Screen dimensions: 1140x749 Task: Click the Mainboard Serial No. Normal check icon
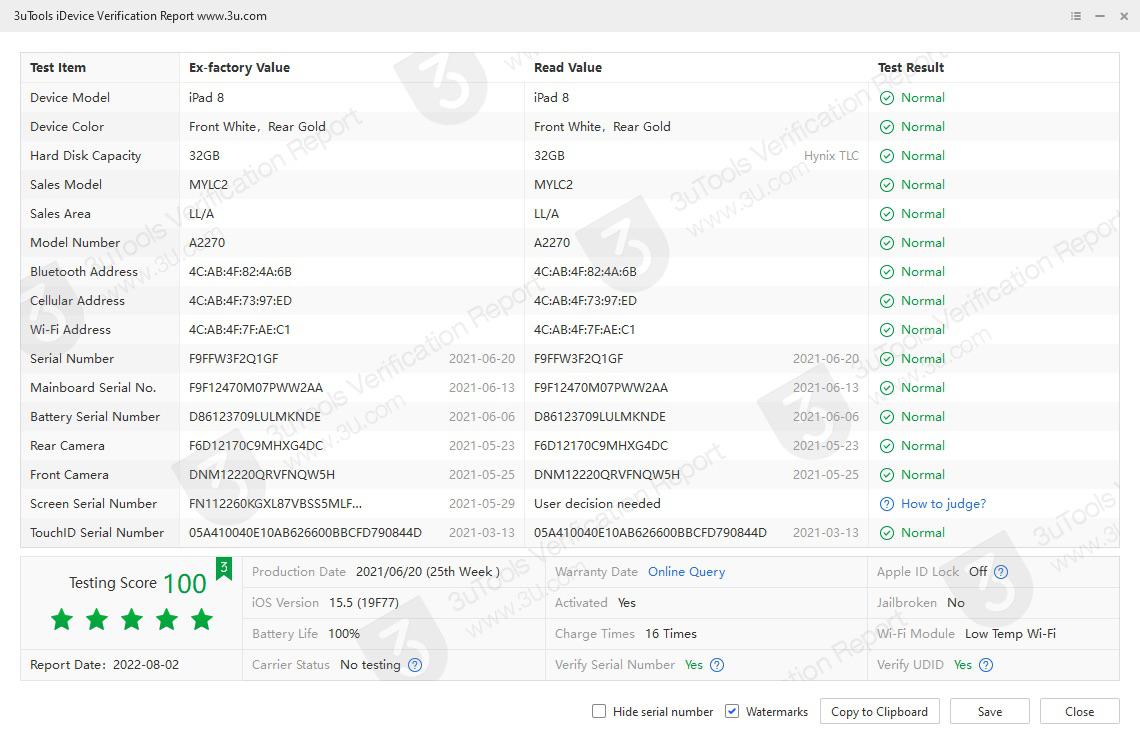(887, 388)
